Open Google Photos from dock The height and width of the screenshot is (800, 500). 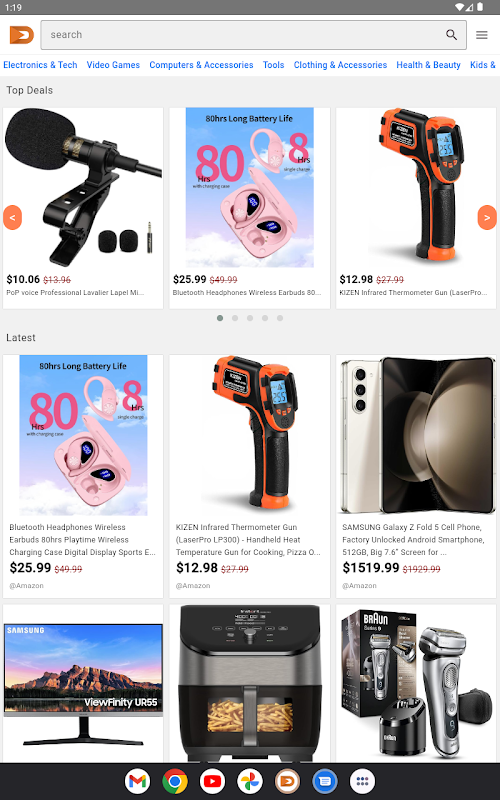(250, 781)
